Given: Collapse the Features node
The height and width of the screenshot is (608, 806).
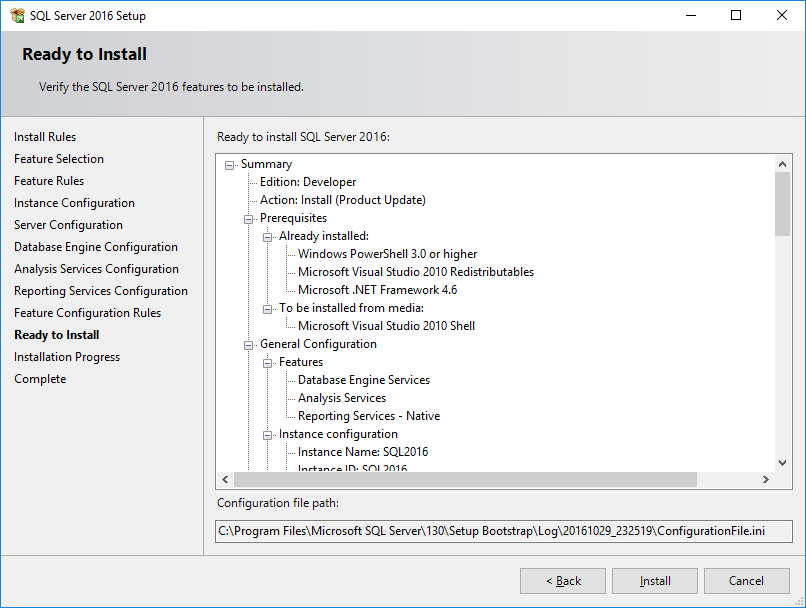Looking at the screenshot, I should 267,363.
